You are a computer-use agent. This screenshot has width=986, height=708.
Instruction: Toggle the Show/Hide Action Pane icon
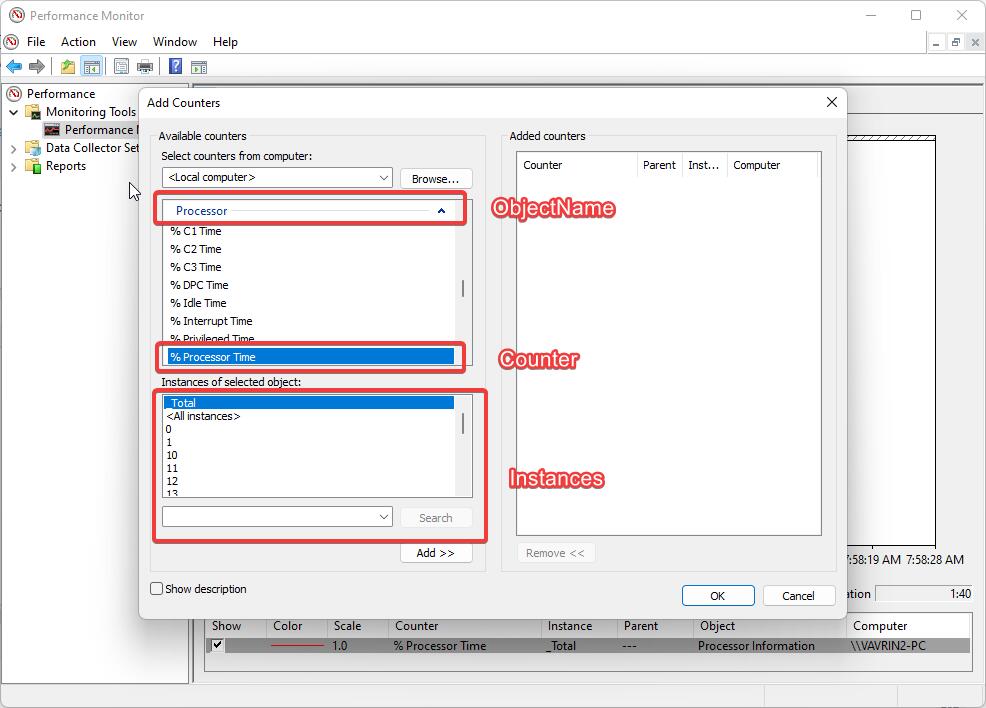pos(199,67)
